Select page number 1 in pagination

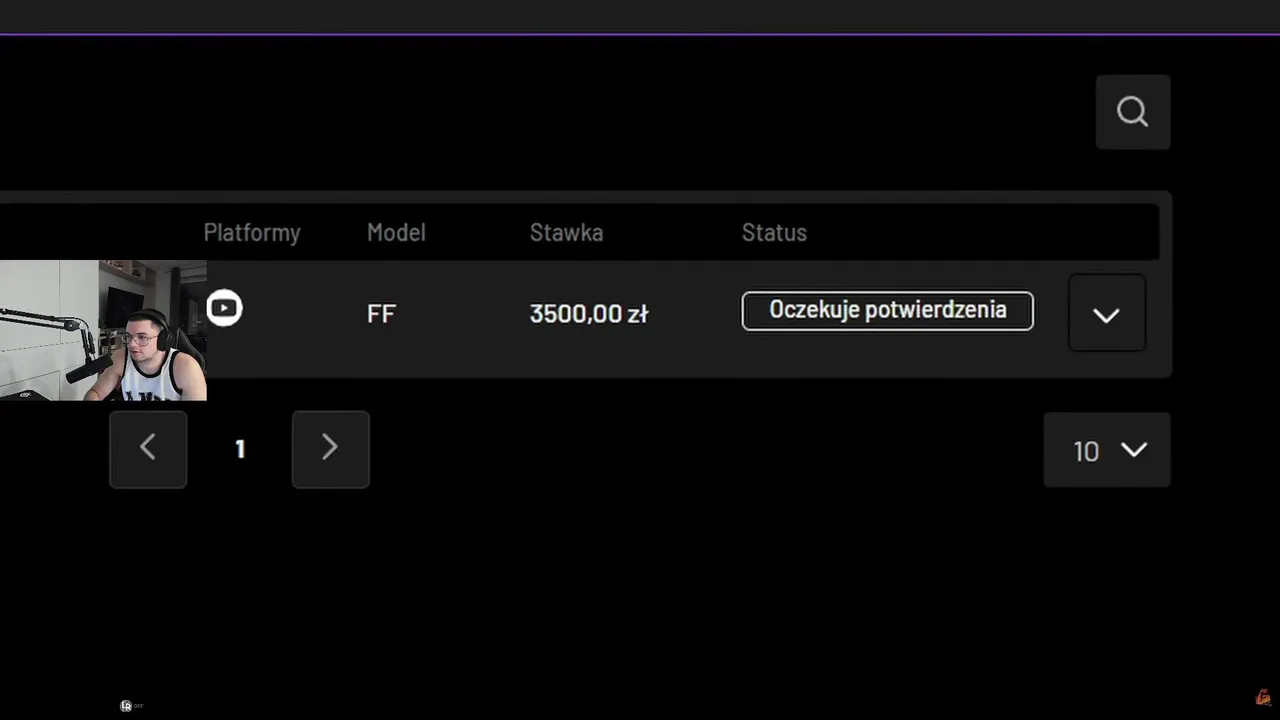tap(240, 449)
